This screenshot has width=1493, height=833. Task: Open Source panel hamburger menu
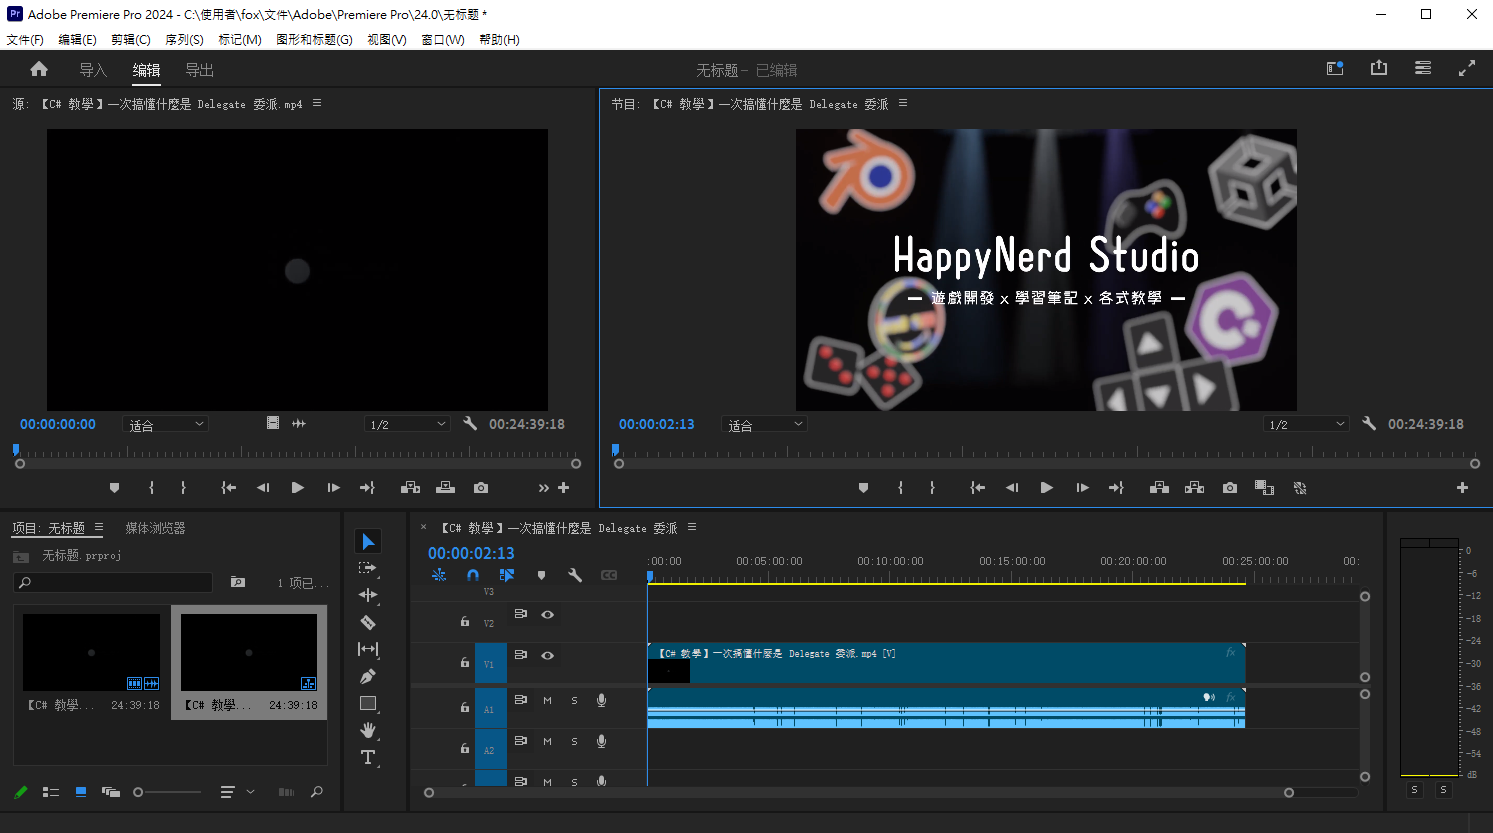pos(317,103)
